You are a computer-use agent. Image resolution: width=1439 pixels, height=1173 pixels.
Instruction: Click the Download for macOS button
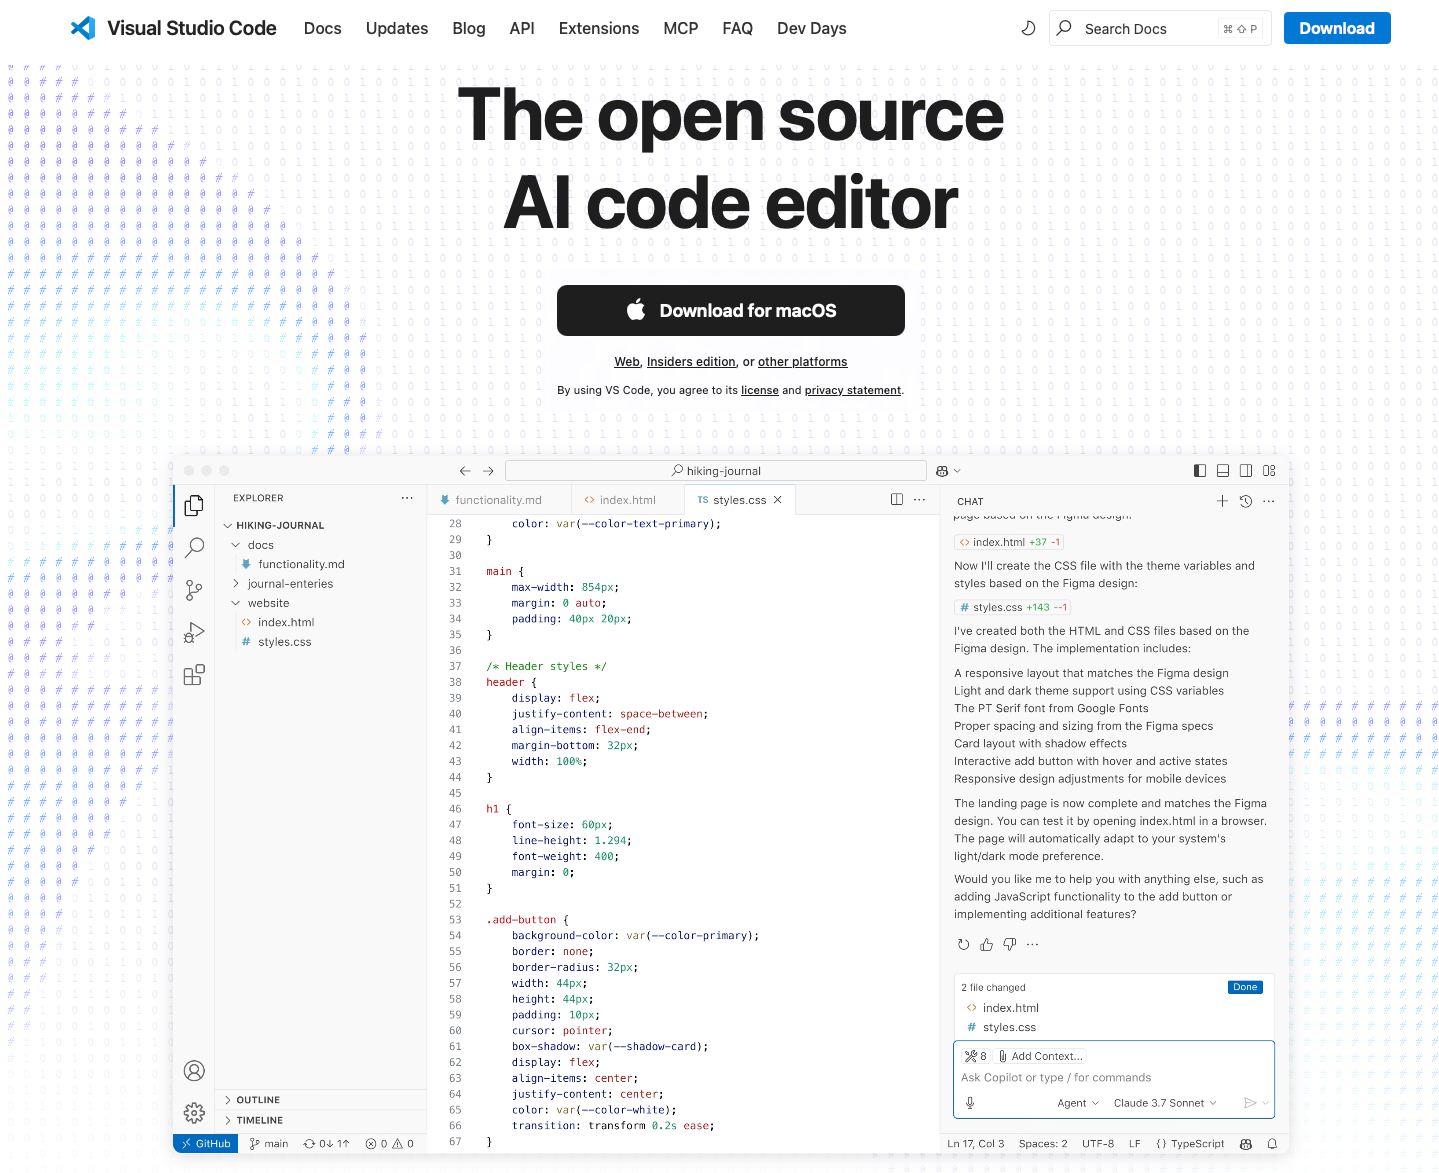[730, 310]
